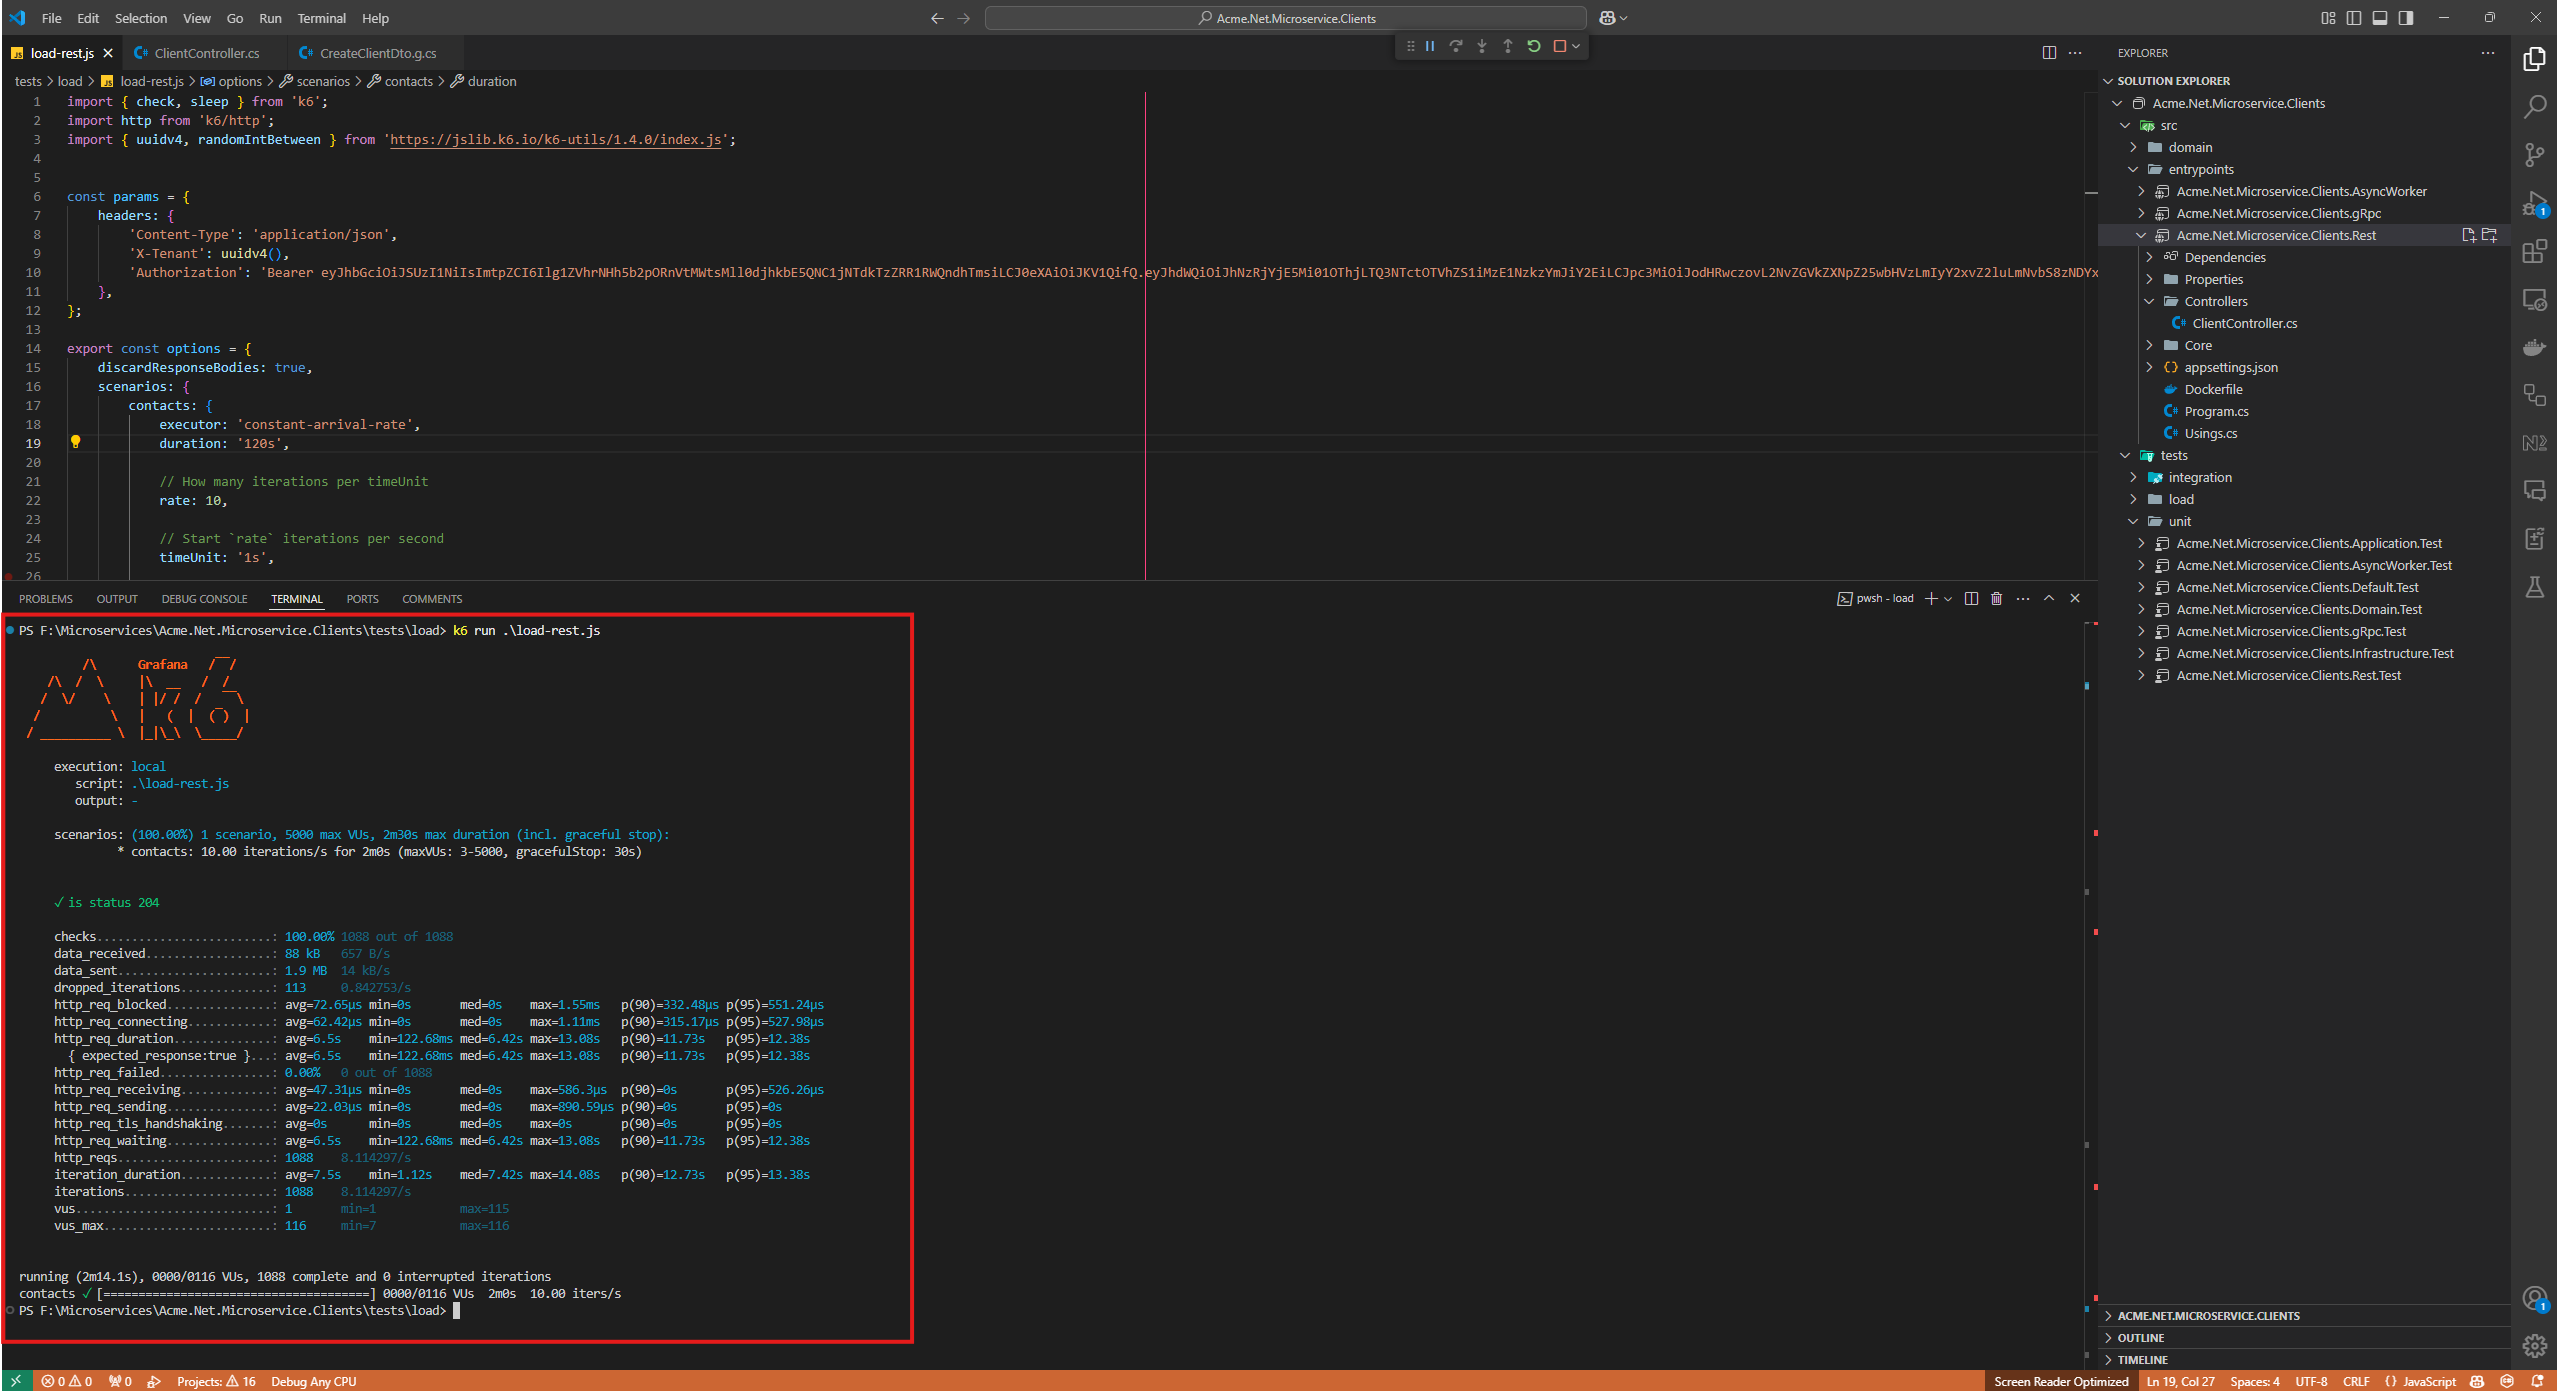2557x1391 pixels.
Task: Click the lightbulb code action on line 19
Action: [75, 442]
